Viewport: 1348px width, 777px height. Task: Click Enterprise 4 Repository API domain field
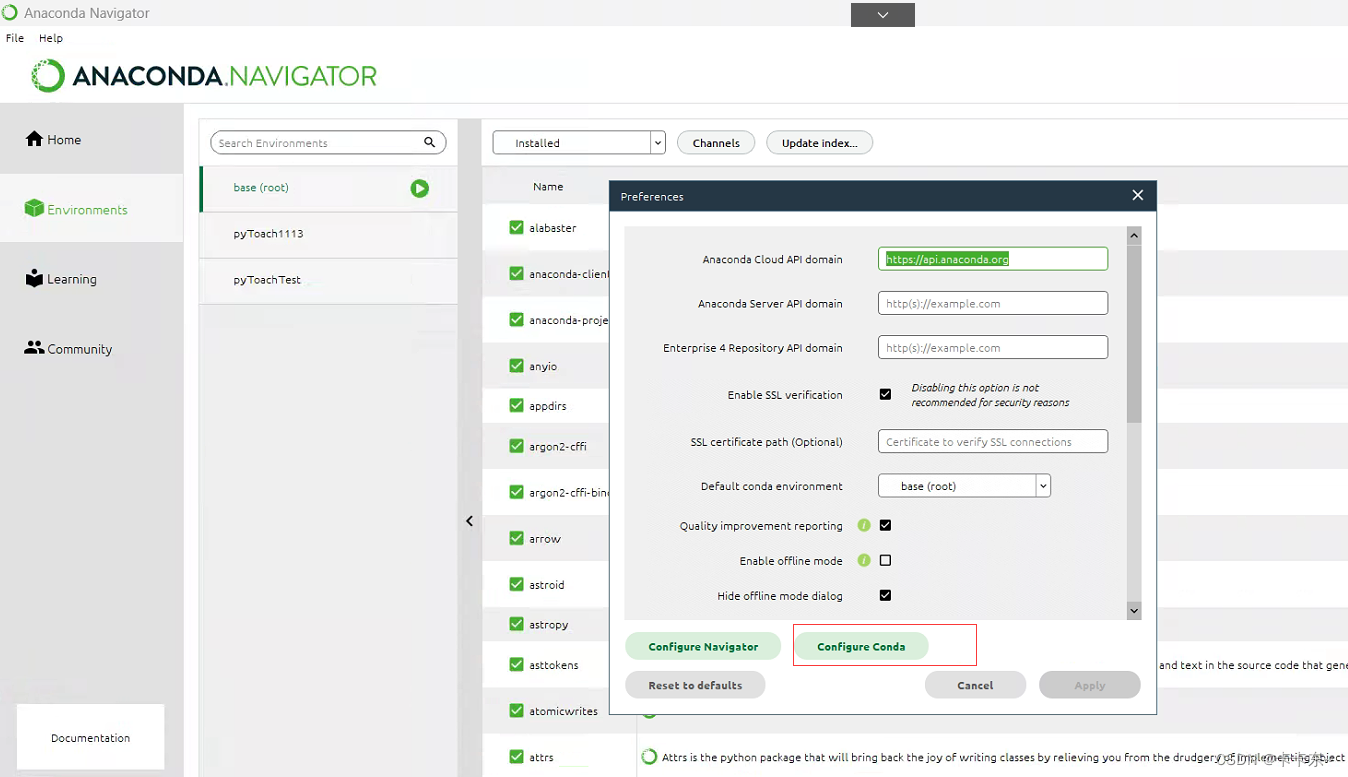(993, 347)
